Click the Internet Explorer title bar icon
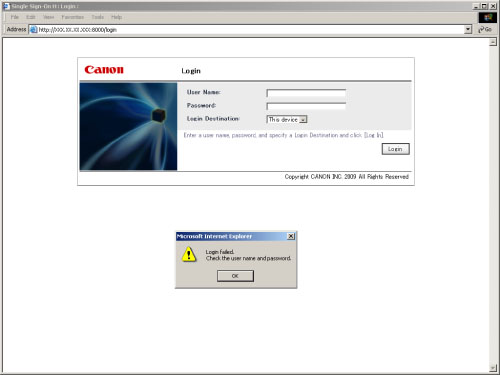 [6, 6]
